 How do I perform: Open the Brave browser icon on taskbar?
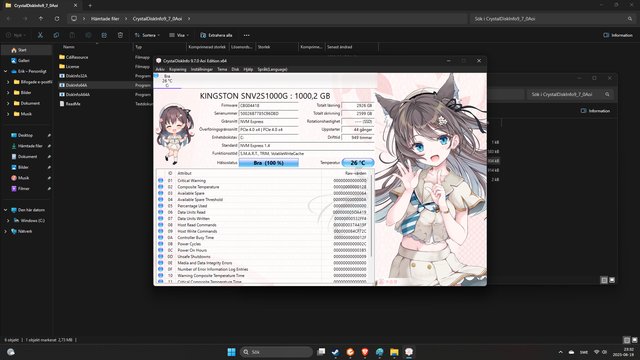pos(365,352)
